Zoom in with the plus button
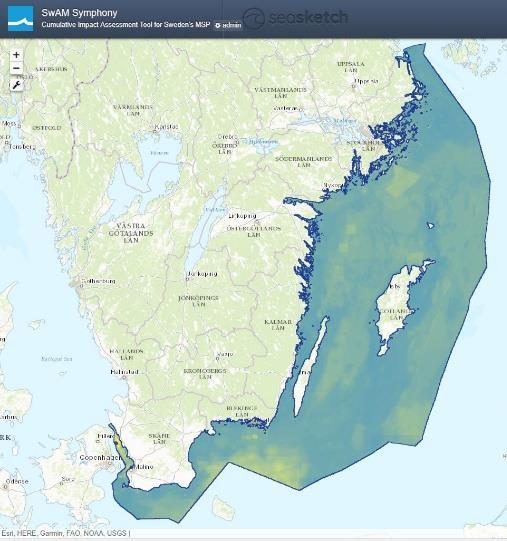Screen dimensions: 507x541 (16, 55)
